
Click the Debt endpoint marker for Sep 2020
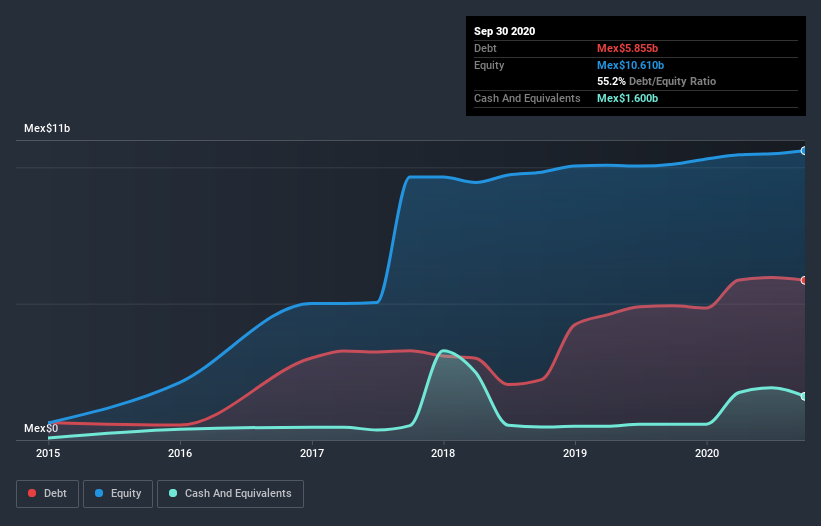tap(804, 281)
